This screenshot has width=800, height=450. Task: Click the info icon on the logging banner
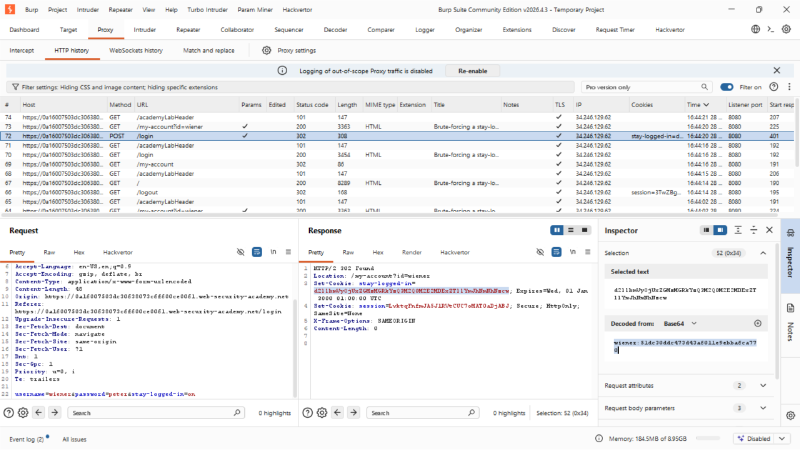(282, 70)
